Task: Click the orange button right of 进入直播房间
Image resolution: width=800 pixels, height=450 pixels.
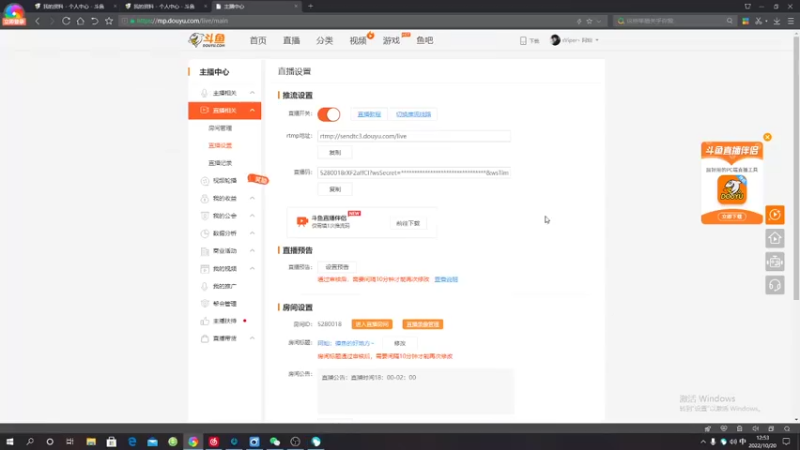Action: (422, 324)
